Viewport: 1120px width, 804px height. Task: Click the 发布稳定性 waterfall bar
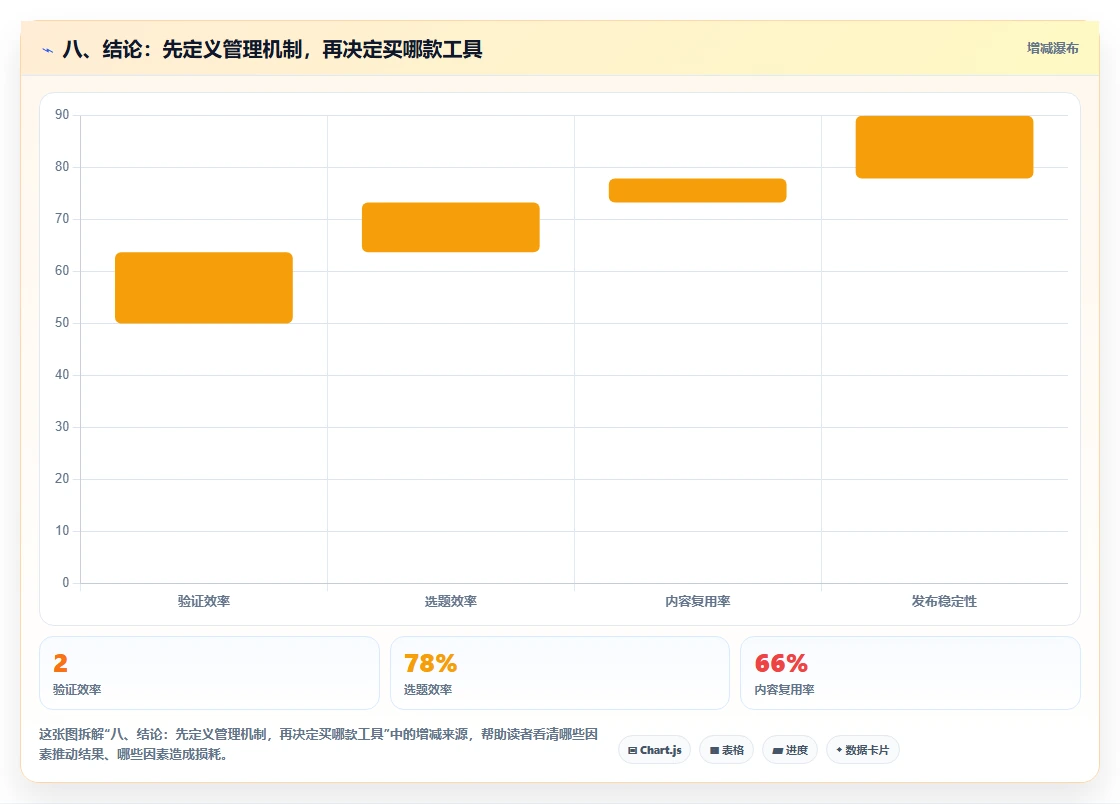944,147
